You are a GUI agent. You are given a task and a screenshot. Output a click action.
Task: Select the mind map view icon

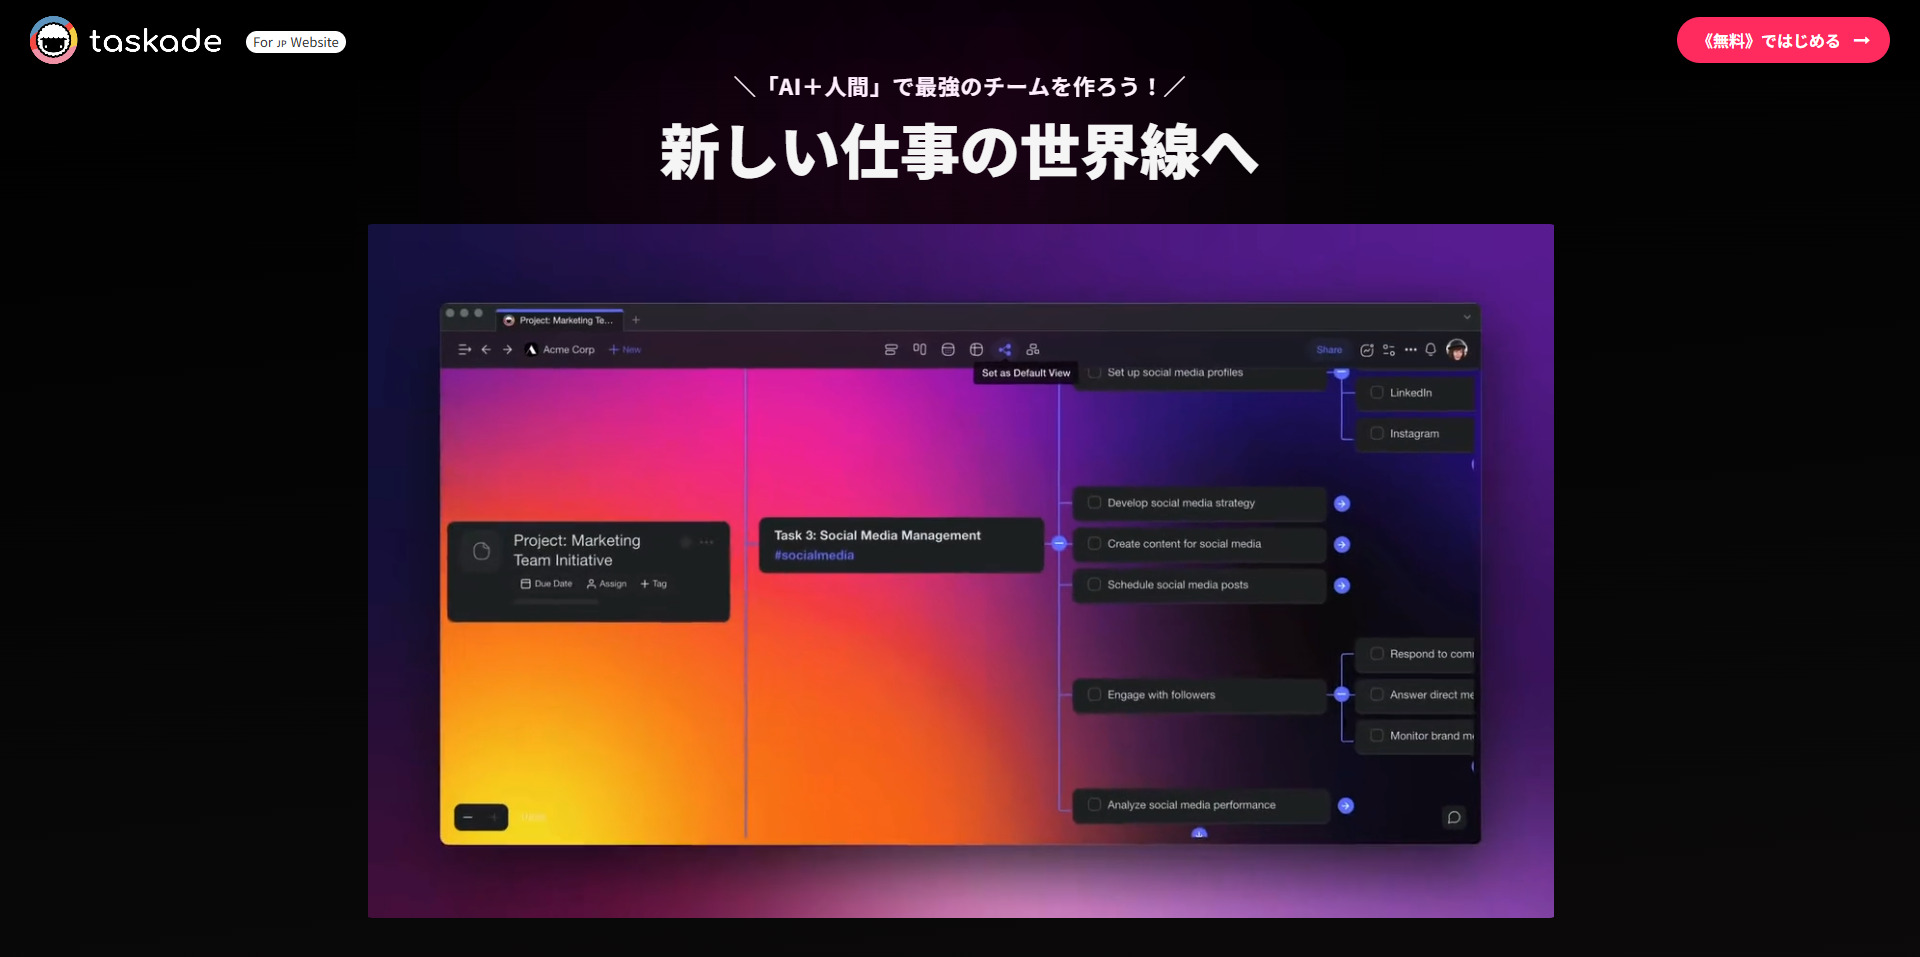1004,350
